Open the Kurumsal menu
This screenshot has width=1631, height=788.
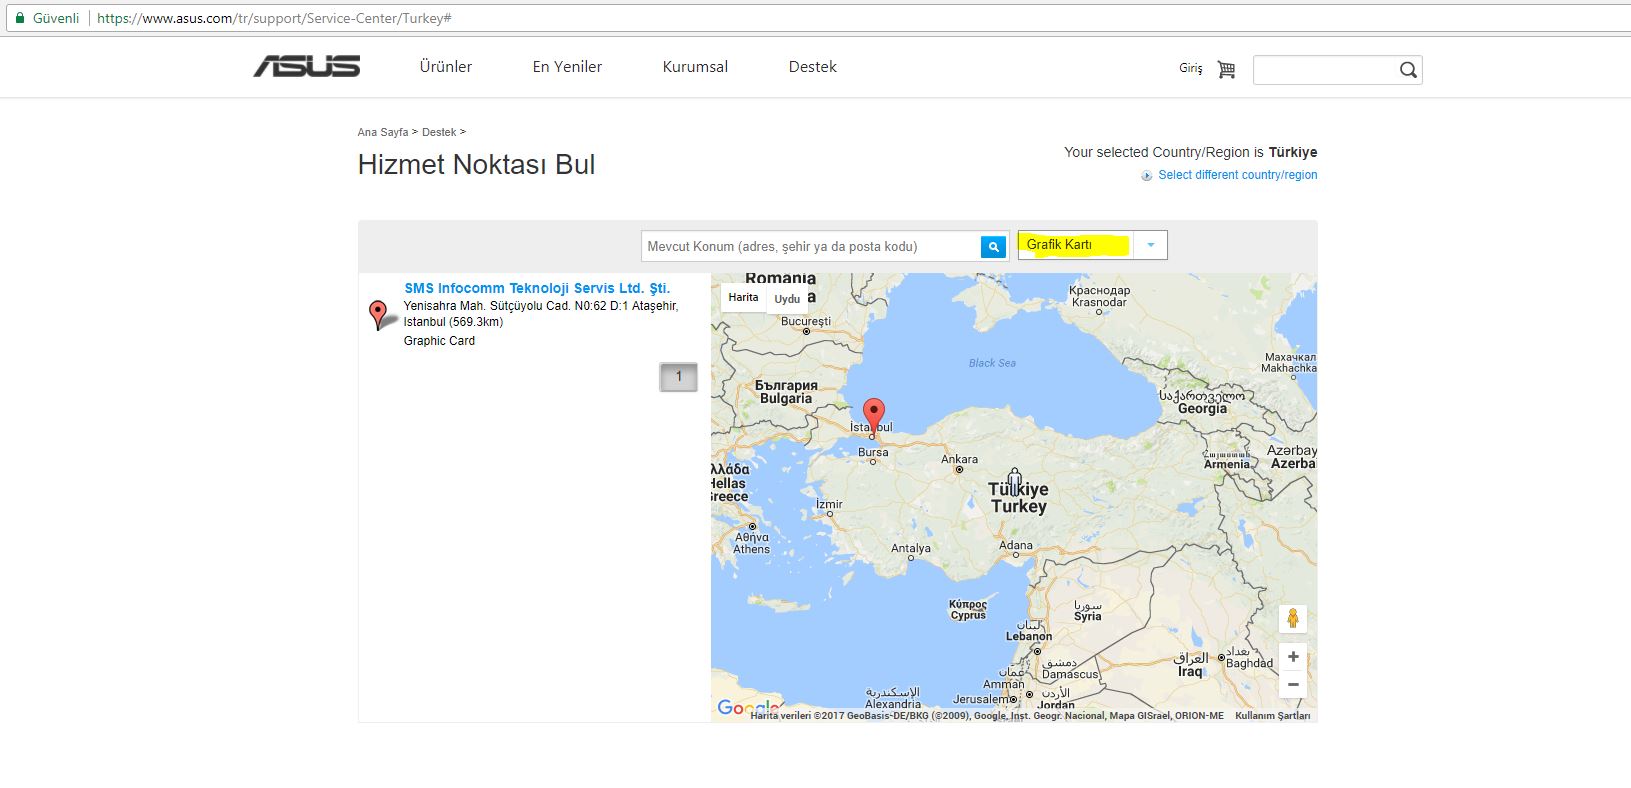tap(695, 67)
